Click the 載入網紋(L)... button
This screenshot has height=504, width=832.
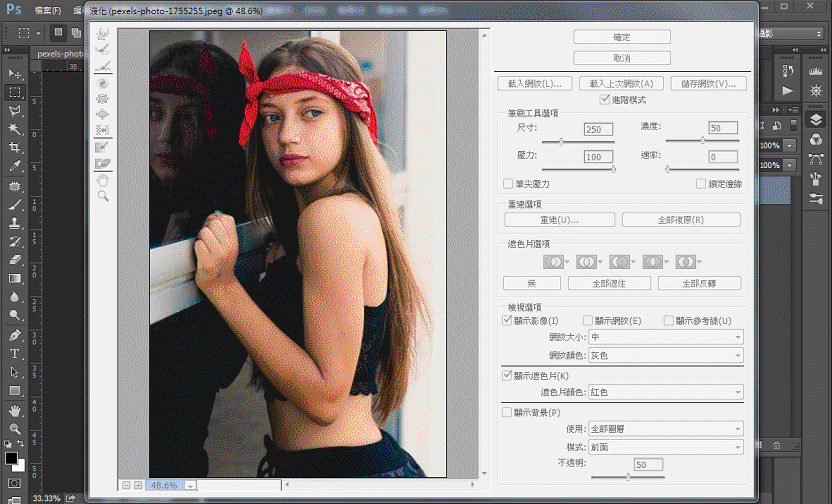coord(535,83)
